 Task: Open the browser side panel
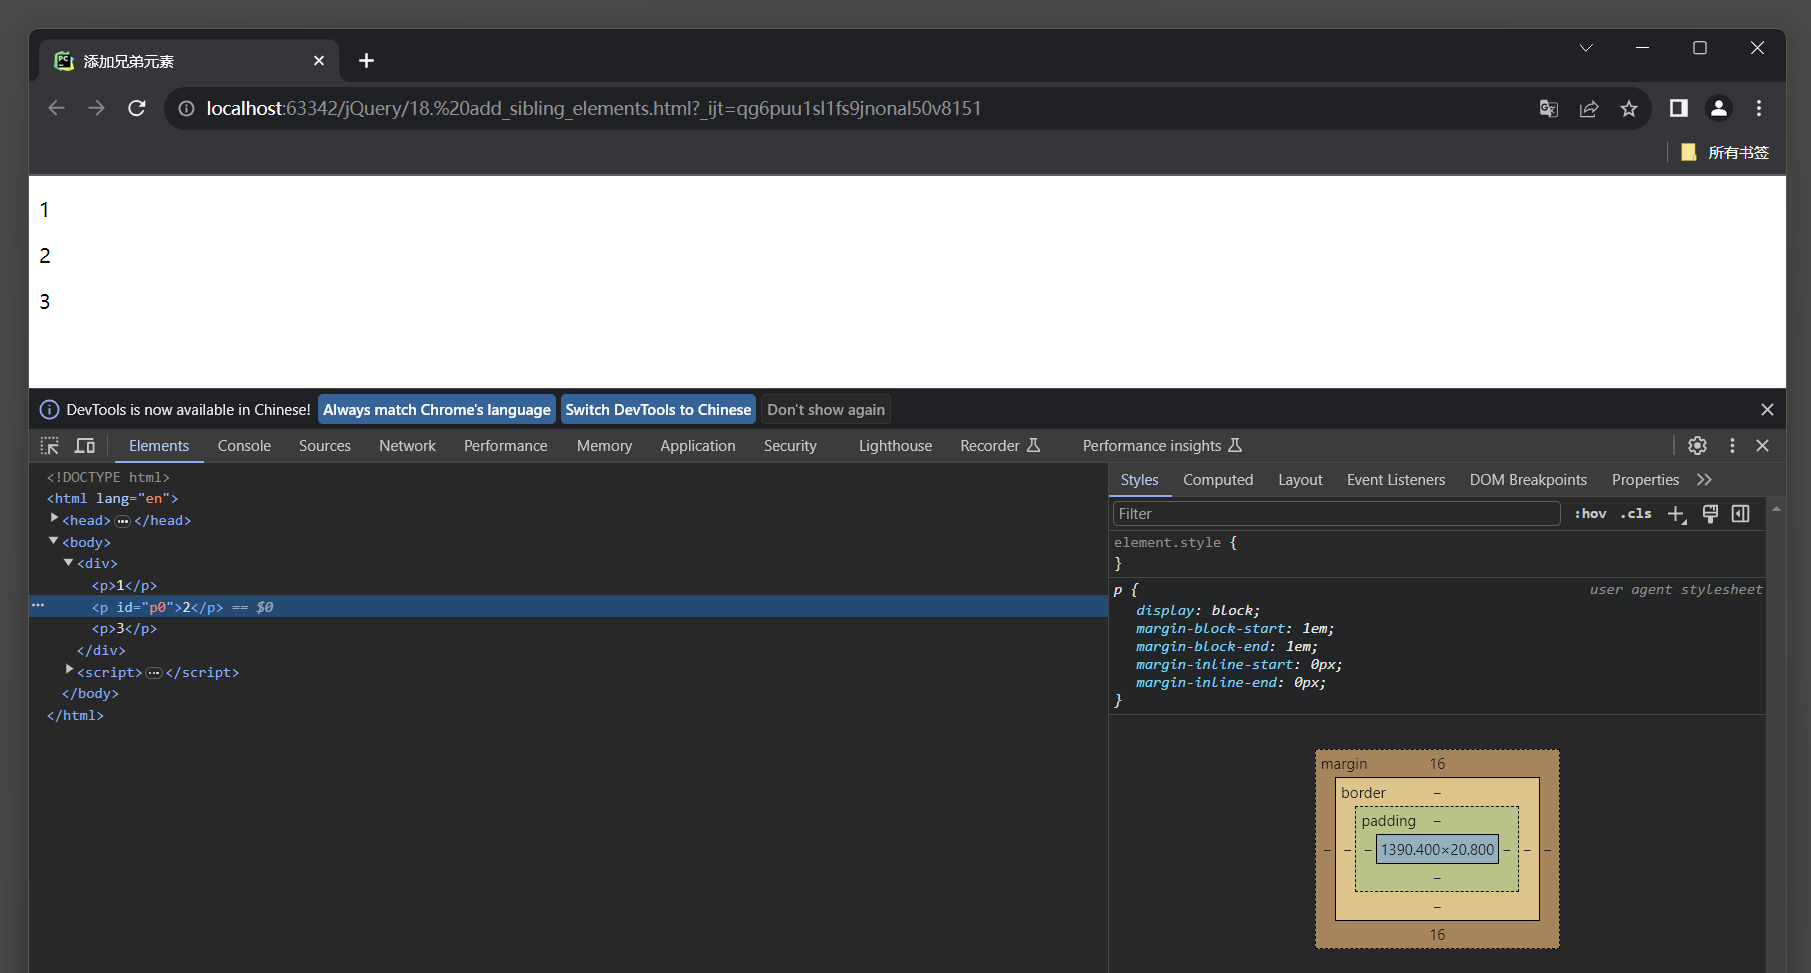[1679, 108]
